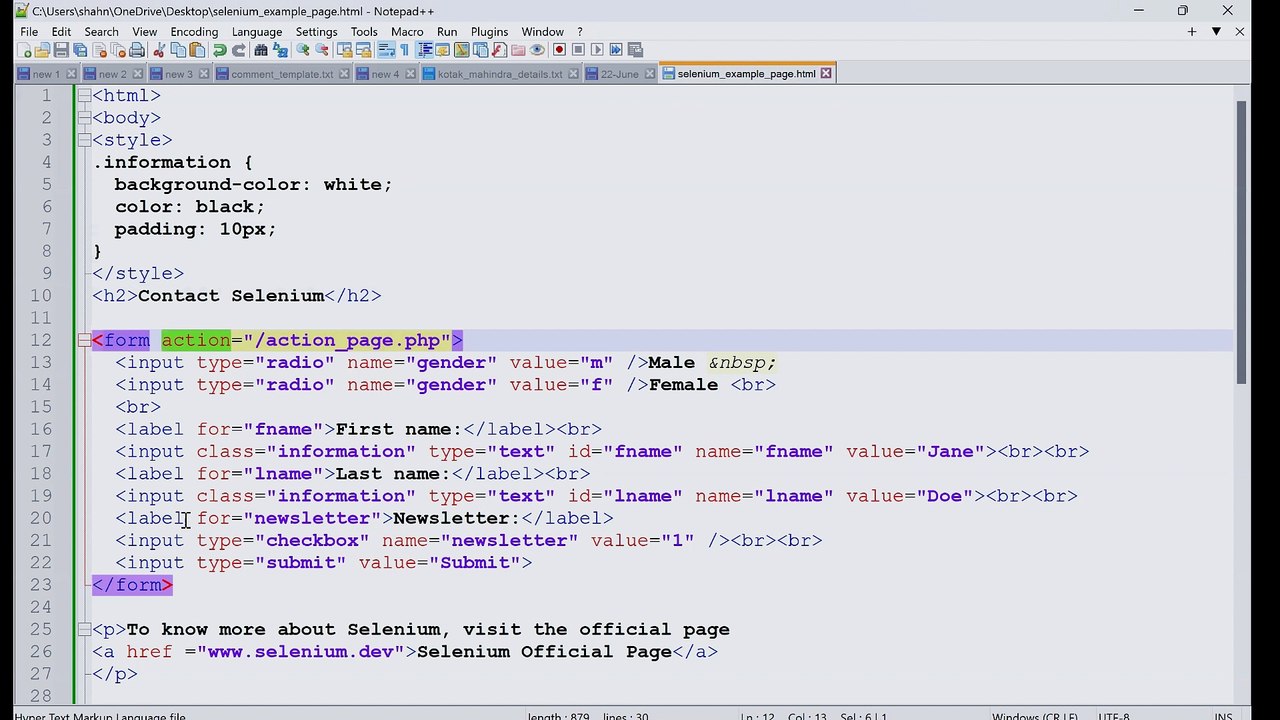Create a new document with the New toolbar icon
The width and height of the screenshot is (1280, 720).
click(24, 50)
